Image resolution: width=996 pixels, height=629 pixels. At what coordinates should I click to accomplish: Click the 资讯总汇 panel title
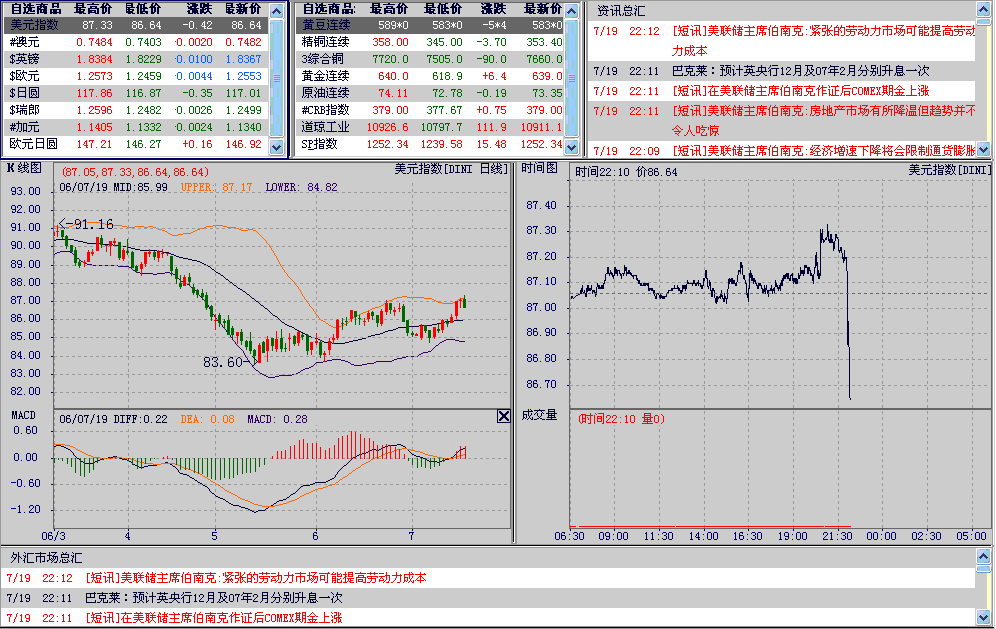coord(621,11)
